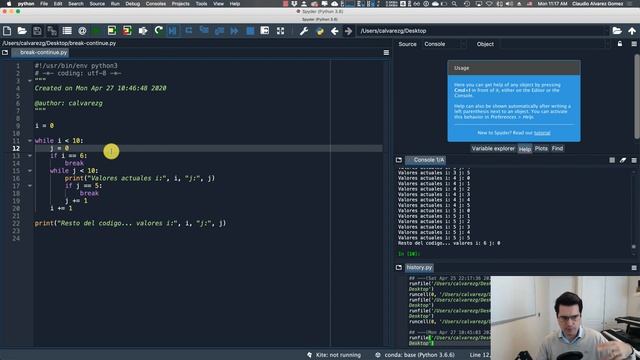This screenshot has height=360, width=640.
Task: Open Spotlight search in the menu bar
Action: [454, 4]
